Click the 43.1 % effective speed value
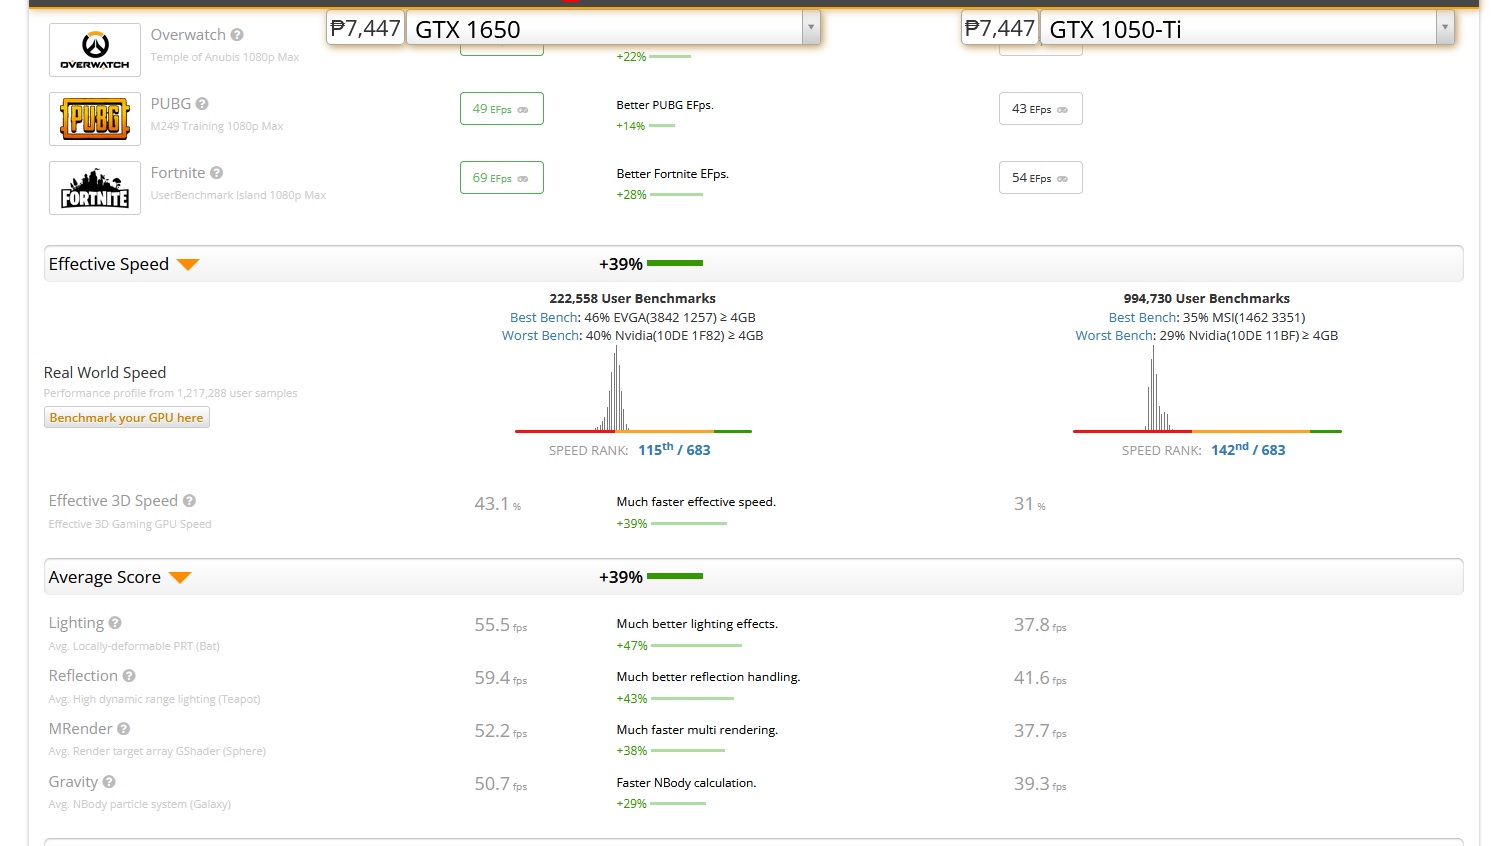The height and width of the screenshot is (846, 1502). coord(497,504)
